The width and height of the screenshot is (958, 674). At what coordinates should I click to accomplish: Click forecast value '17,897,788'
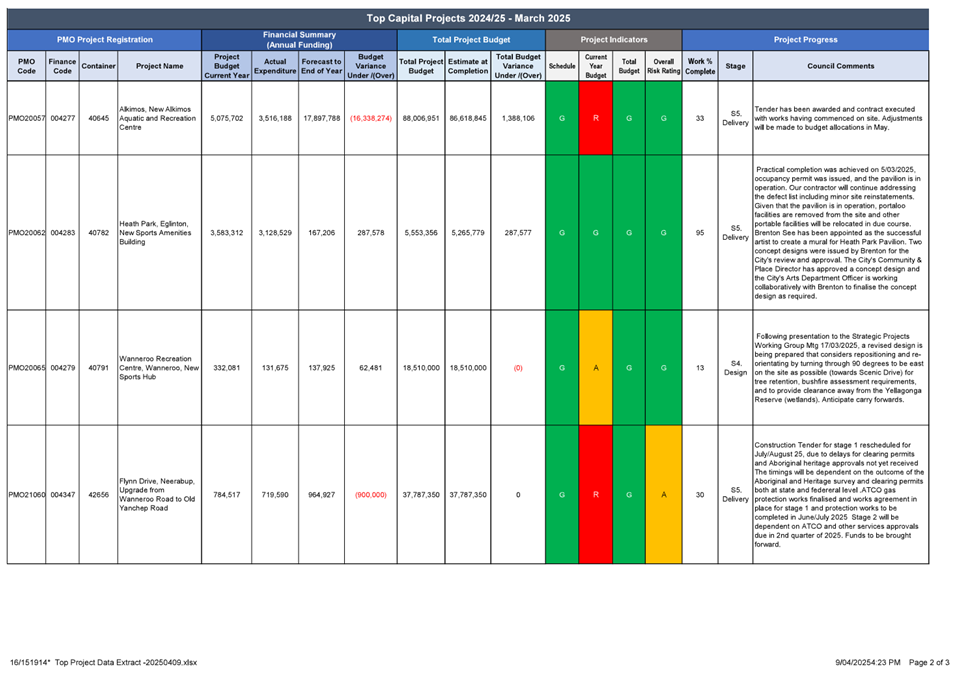(x=322, y=119)
